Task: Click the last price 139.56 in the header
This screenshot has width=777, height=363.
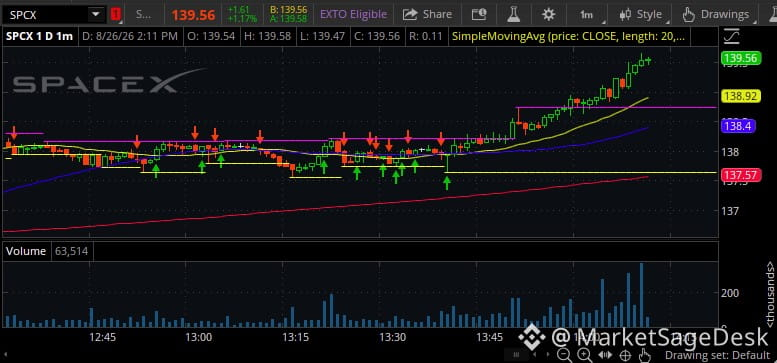Action: tap(193, 15)
